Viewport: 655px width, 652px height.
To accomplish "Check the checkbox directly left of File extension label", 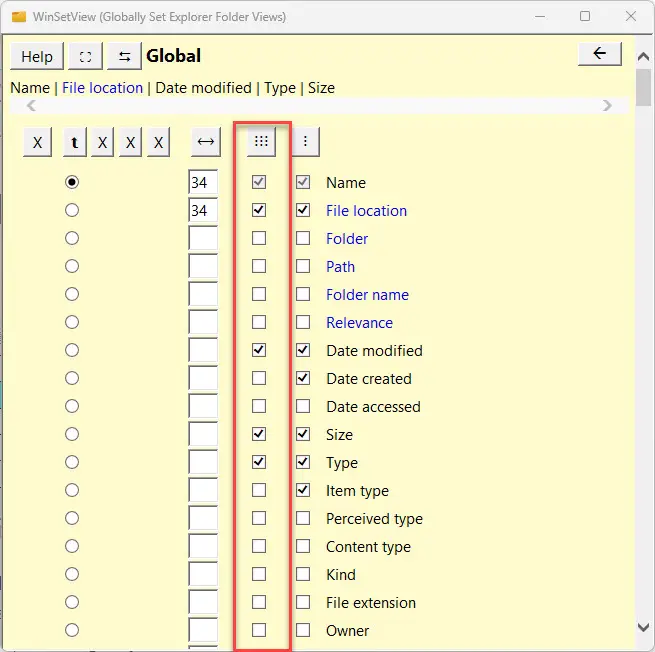I will [x=303, y=602].
